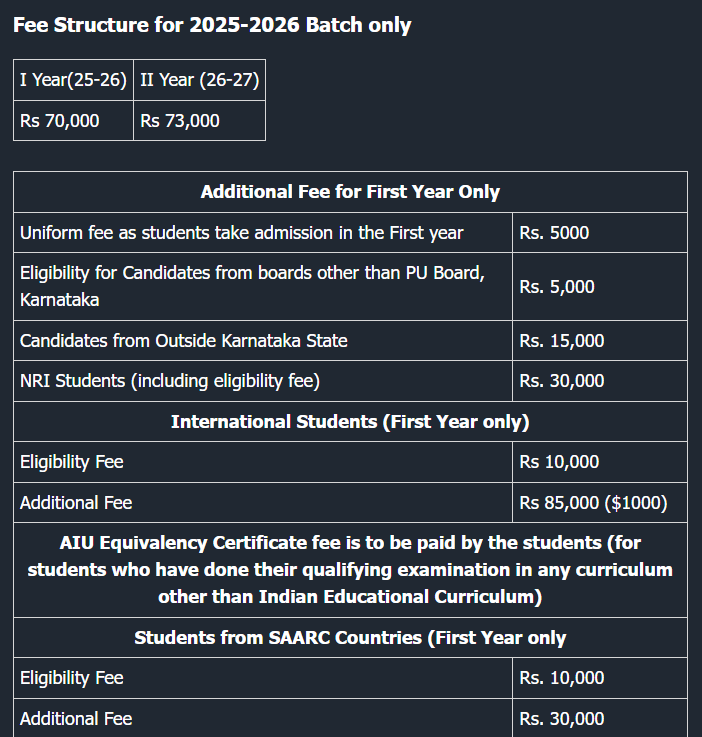Click the "Students from SAARC Countries" header
The height and width of the screenshot is (737, 702).
tap(350, 638)
